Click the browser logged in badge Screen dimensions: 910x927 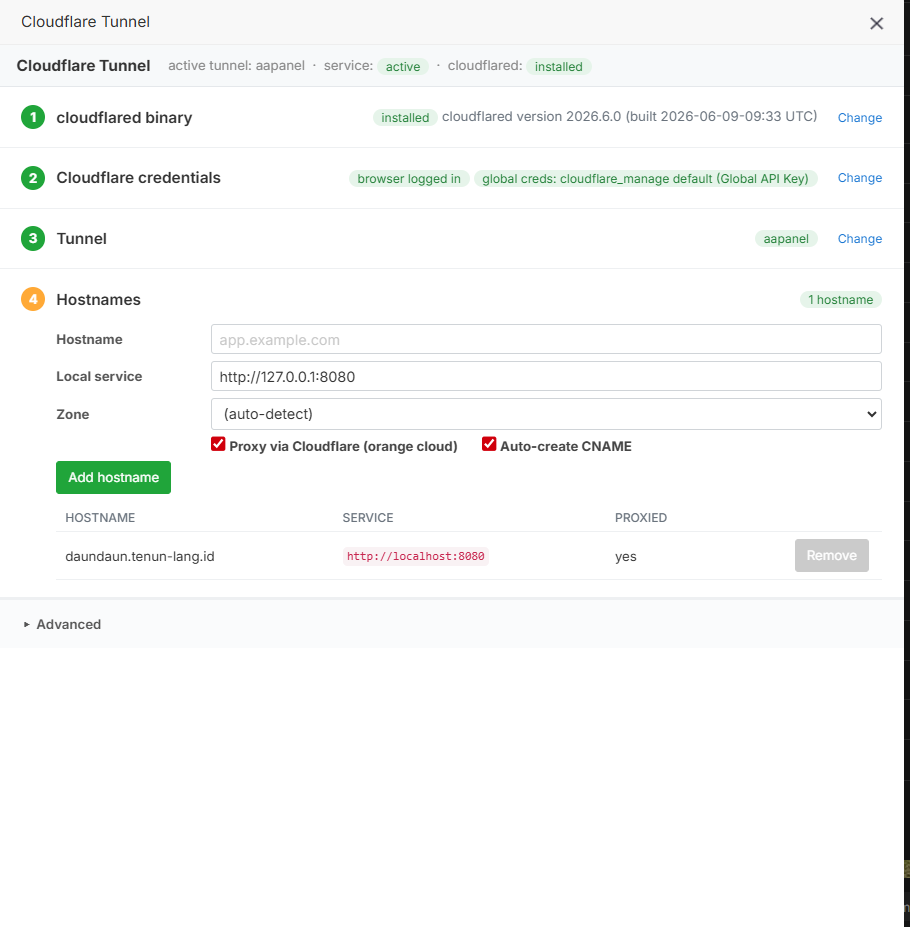(409, 179)
